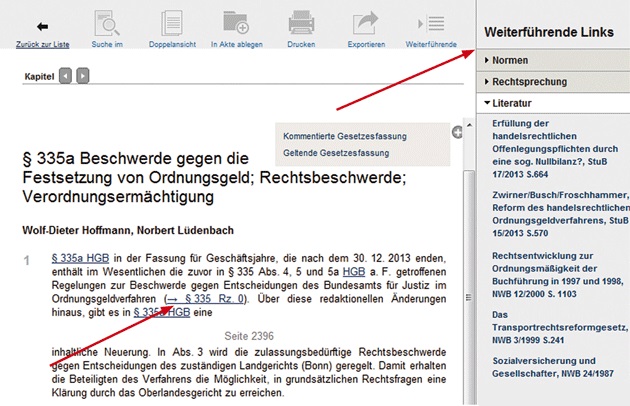Go to previous Kapitel with left arrow
Viewport: 630px width, 406px height.
tap(65, 75)
